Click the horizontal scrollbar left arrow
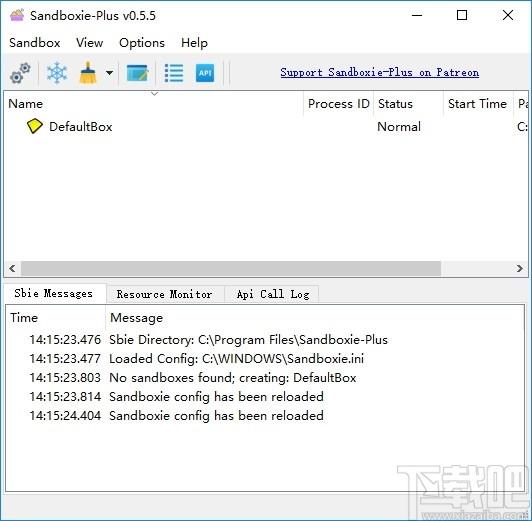The width and height of the screenshot is (532, 521). pyautogui.click(x=12, y=269)
